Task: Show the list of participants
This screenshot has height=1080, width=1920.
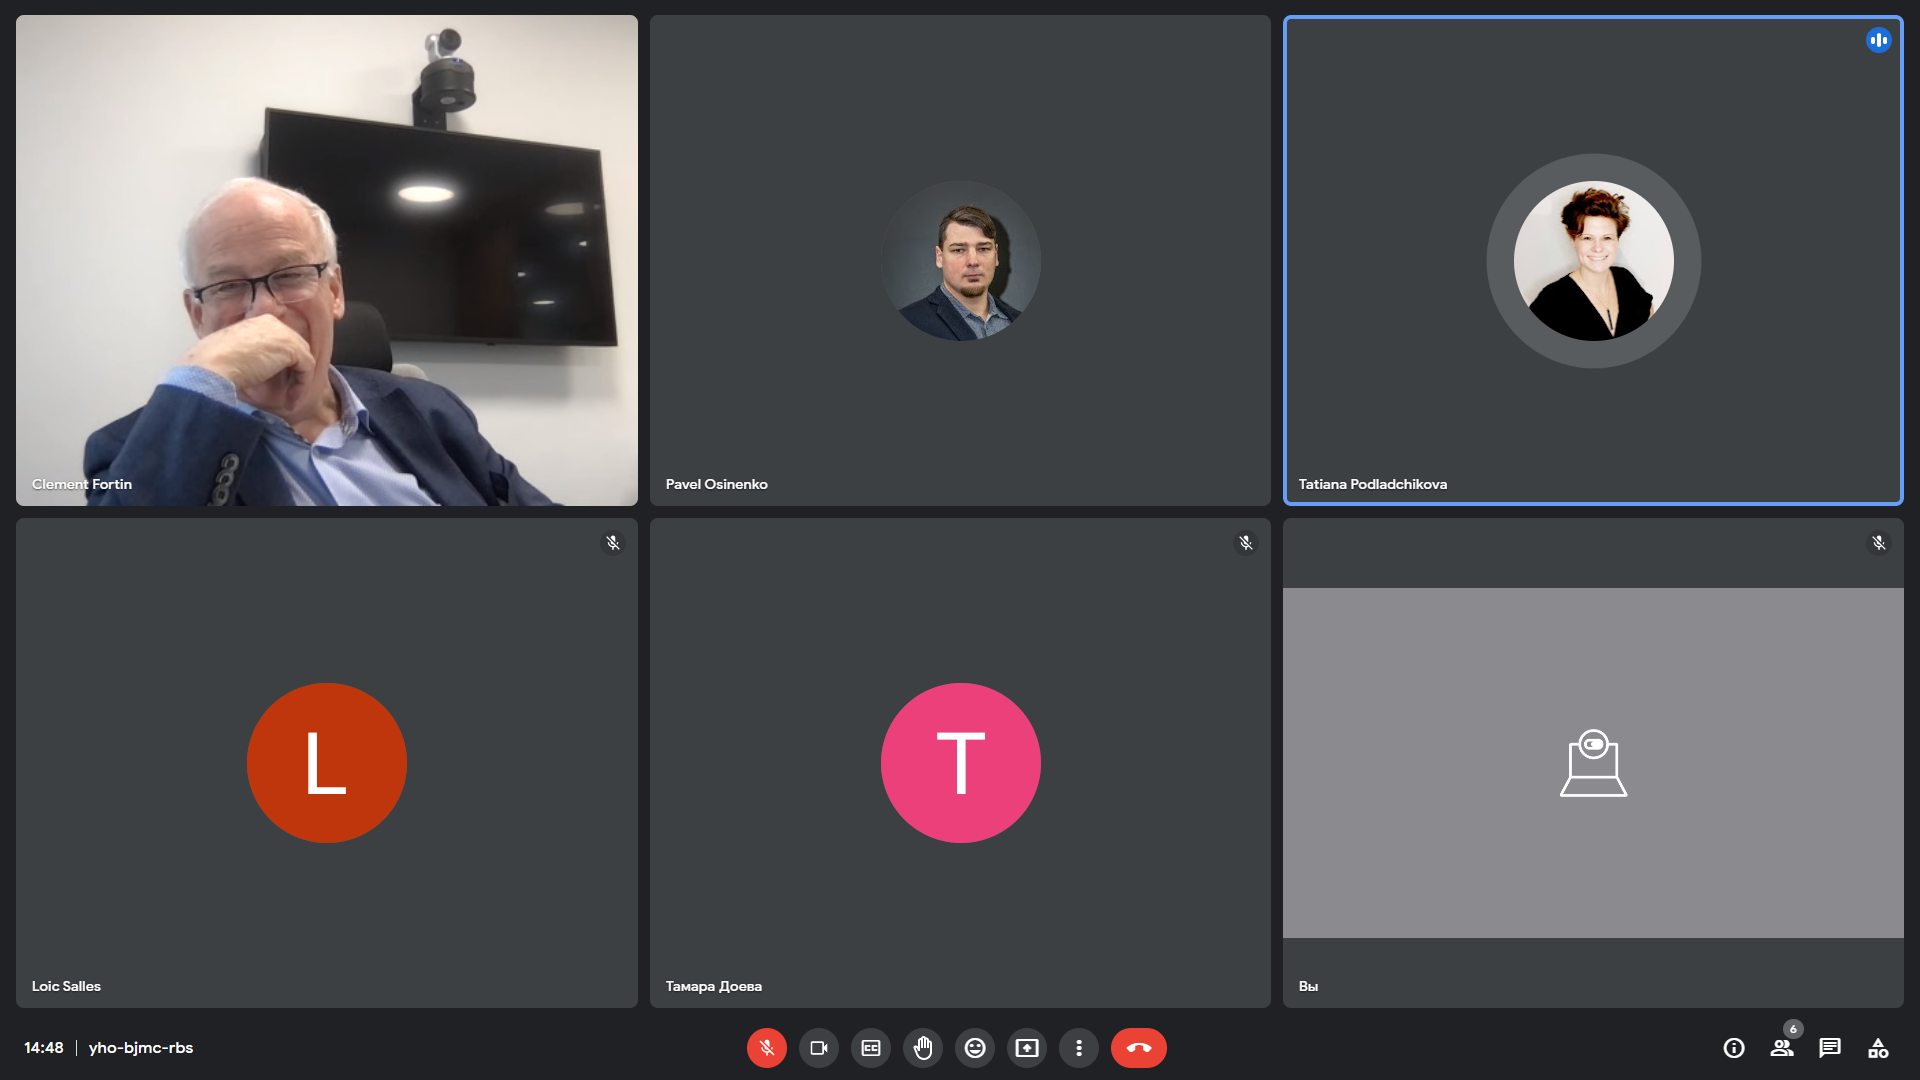Action: click(x=1782, y=1048)
